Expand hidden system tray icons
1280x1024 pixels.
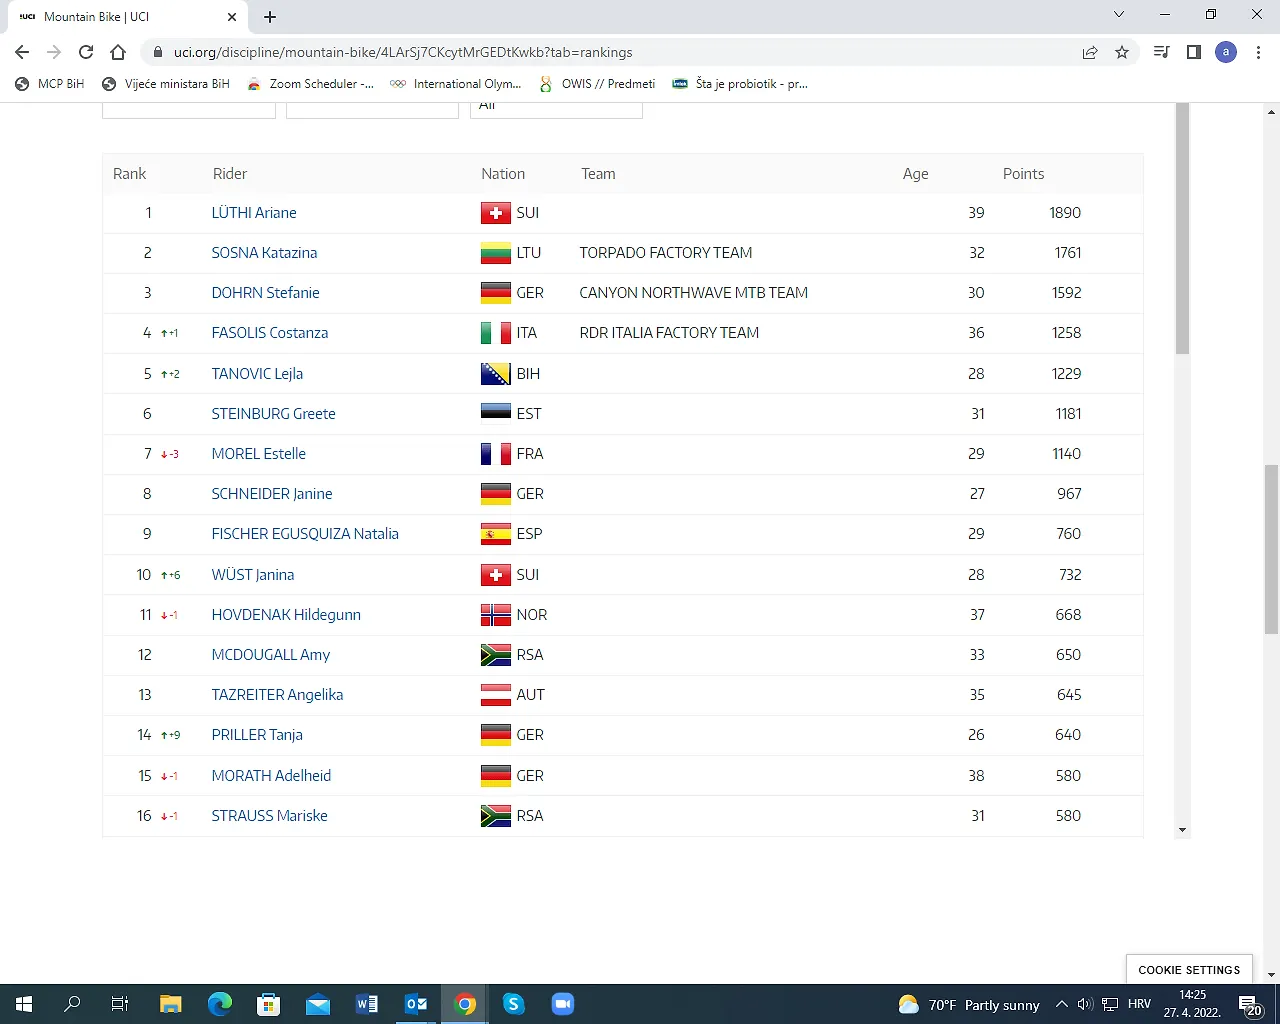1060,1004
